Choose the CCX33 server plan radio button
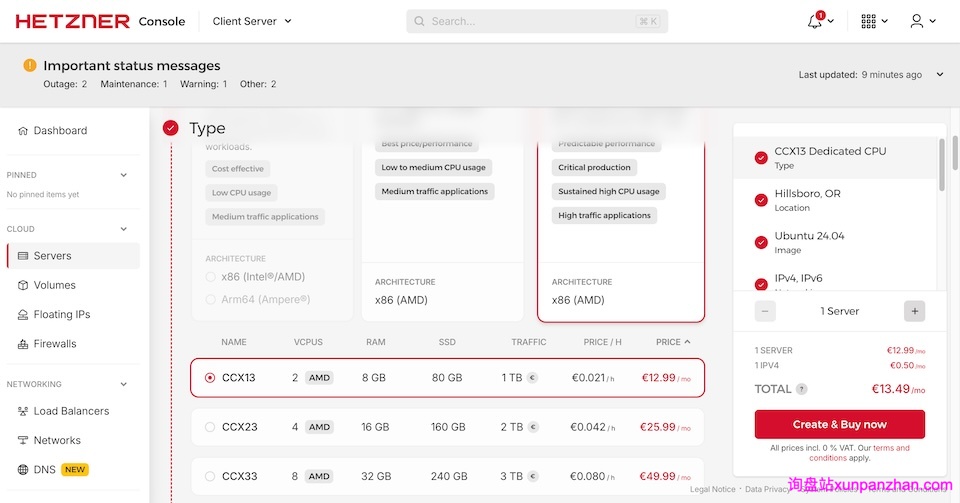The height and width of the screenshot is (503, 960). [210, 476]
